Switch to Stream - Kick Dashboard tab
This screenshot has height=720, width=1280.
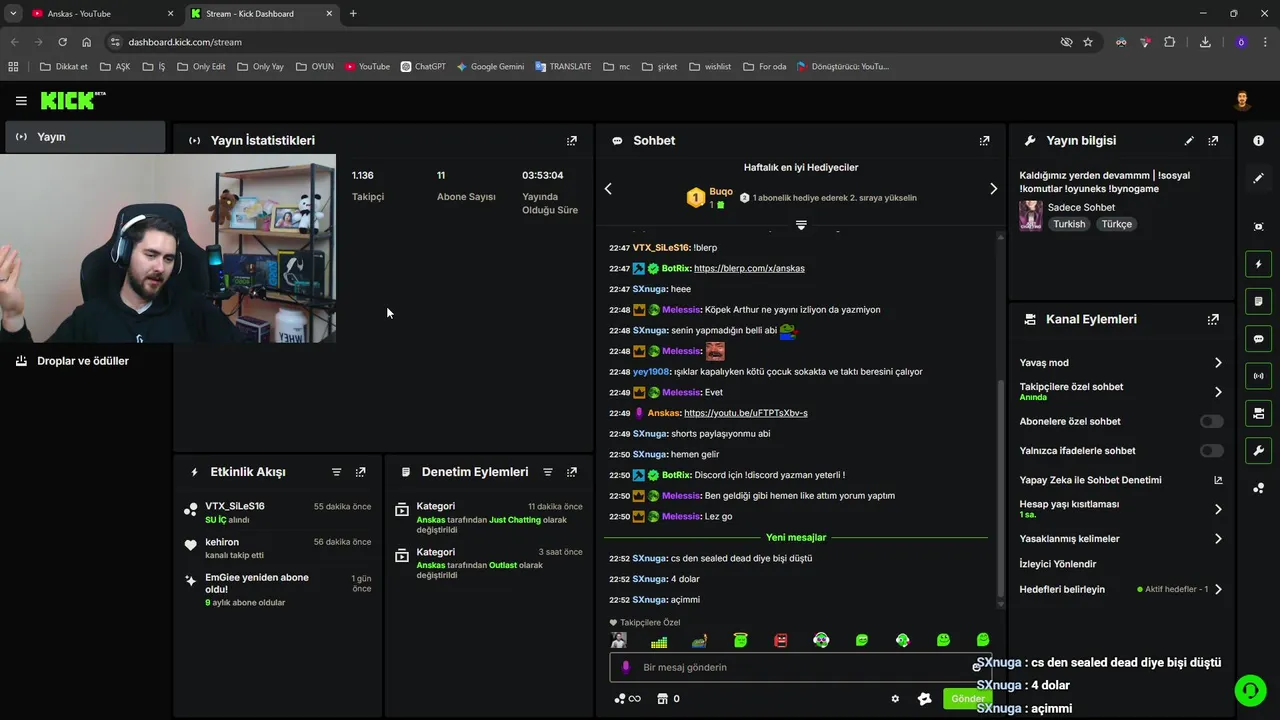260,14
